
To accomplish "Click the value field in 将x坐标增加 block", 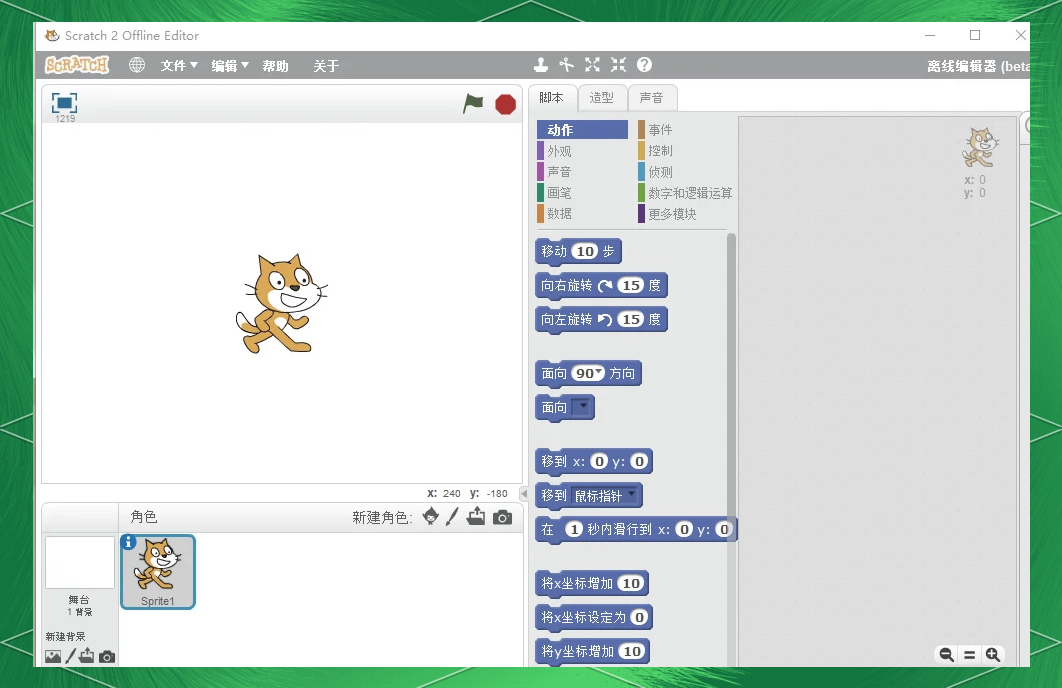I will tap(631, 583).
